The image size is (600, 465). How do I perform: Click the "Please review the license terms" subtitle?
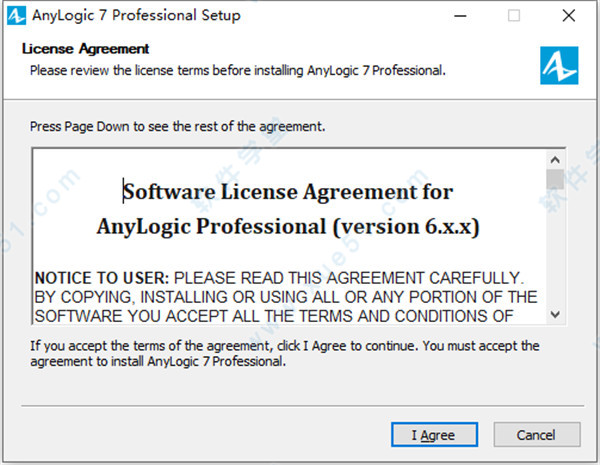pyautogui.click(x=237, y=70)
